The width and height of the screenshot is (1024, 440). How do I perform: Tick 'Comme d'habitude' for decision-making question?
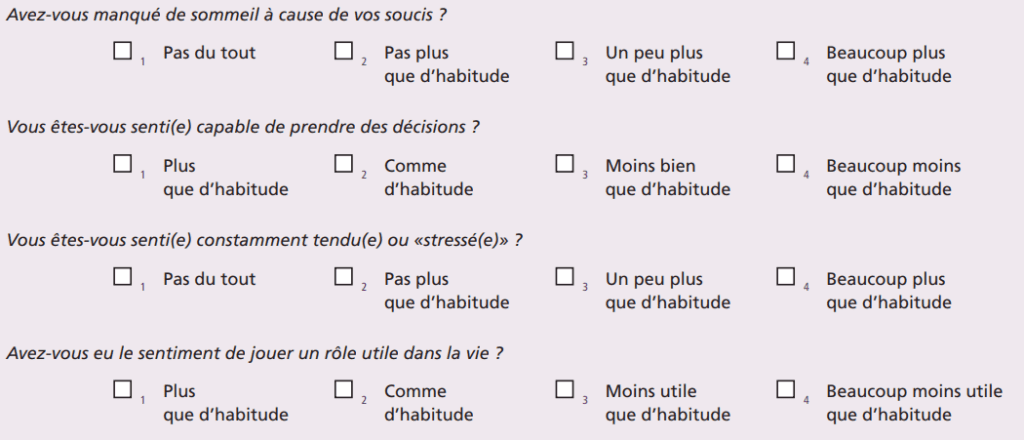(x=344, y=164)
